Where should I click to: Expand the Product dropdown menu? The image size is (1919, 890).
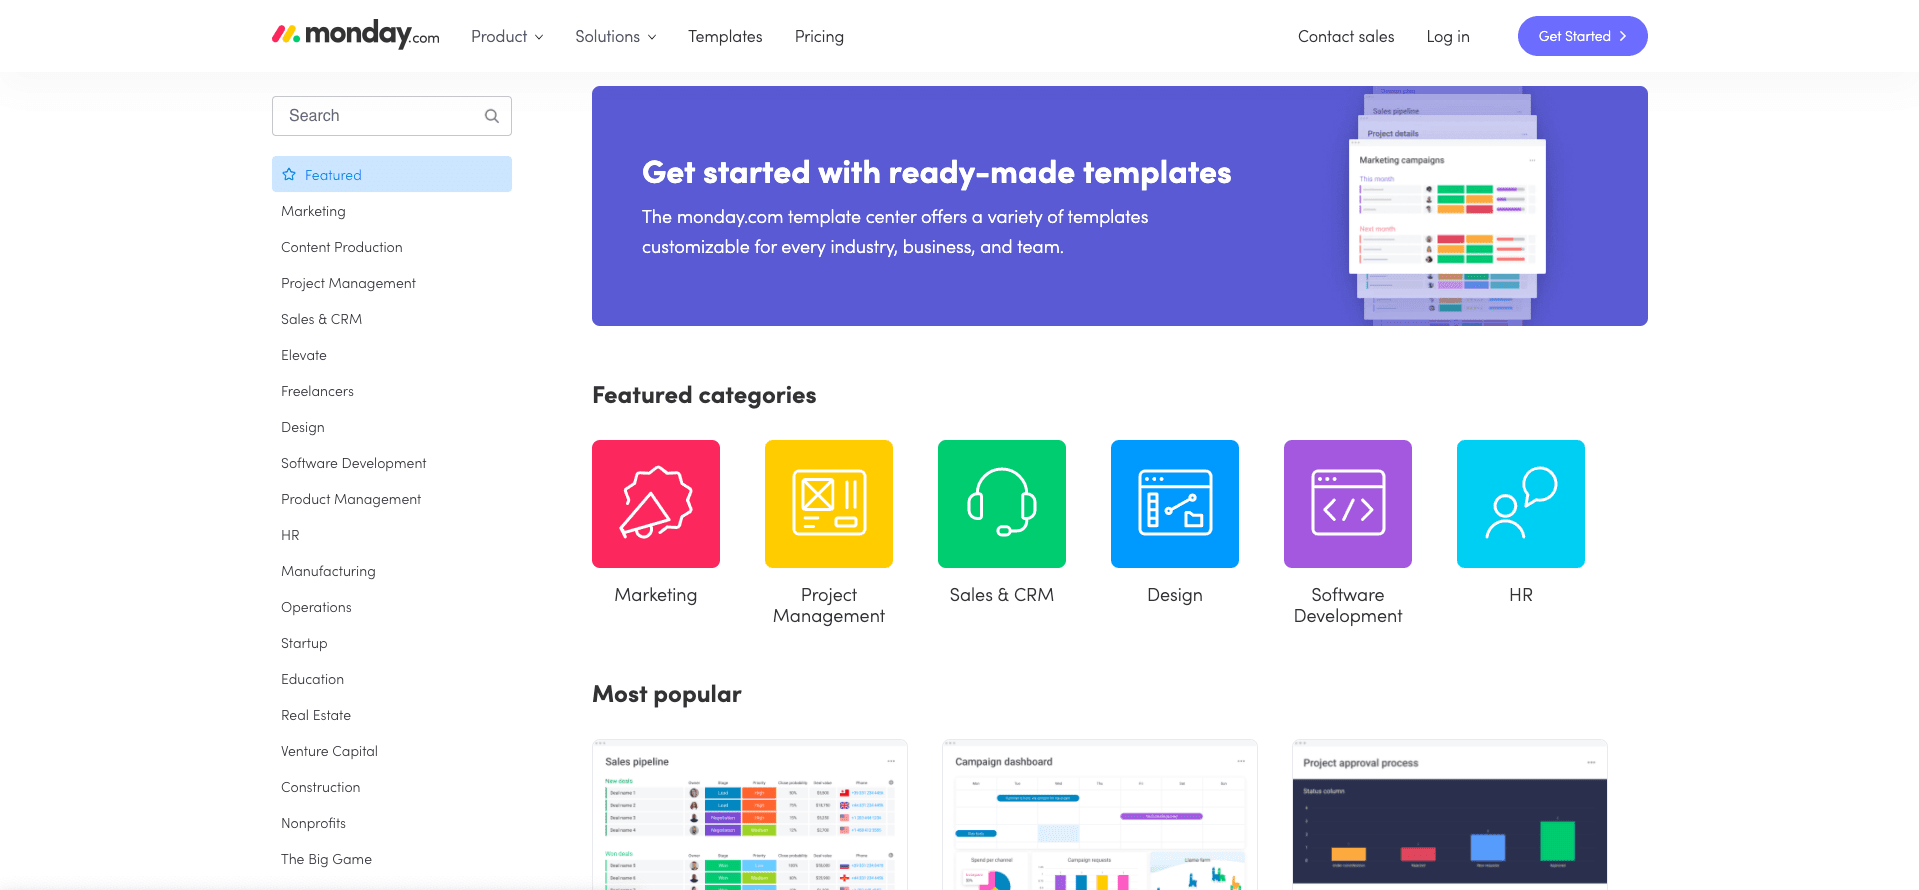pos(507,36)
